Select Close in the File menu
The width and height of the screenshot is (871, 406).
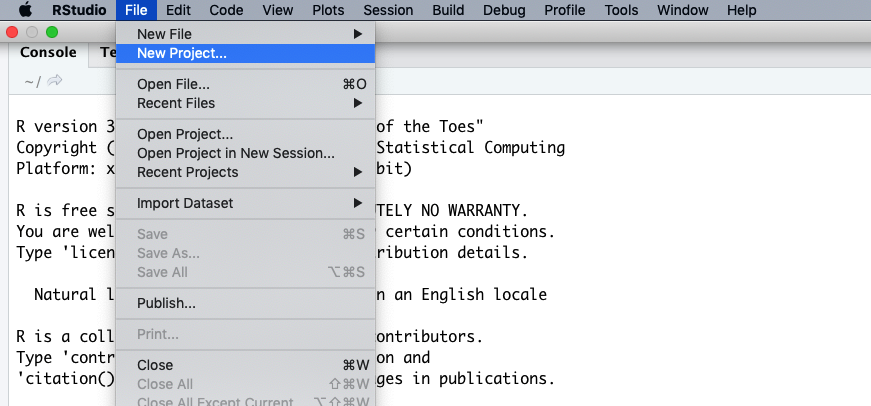[x=155, y=365]
